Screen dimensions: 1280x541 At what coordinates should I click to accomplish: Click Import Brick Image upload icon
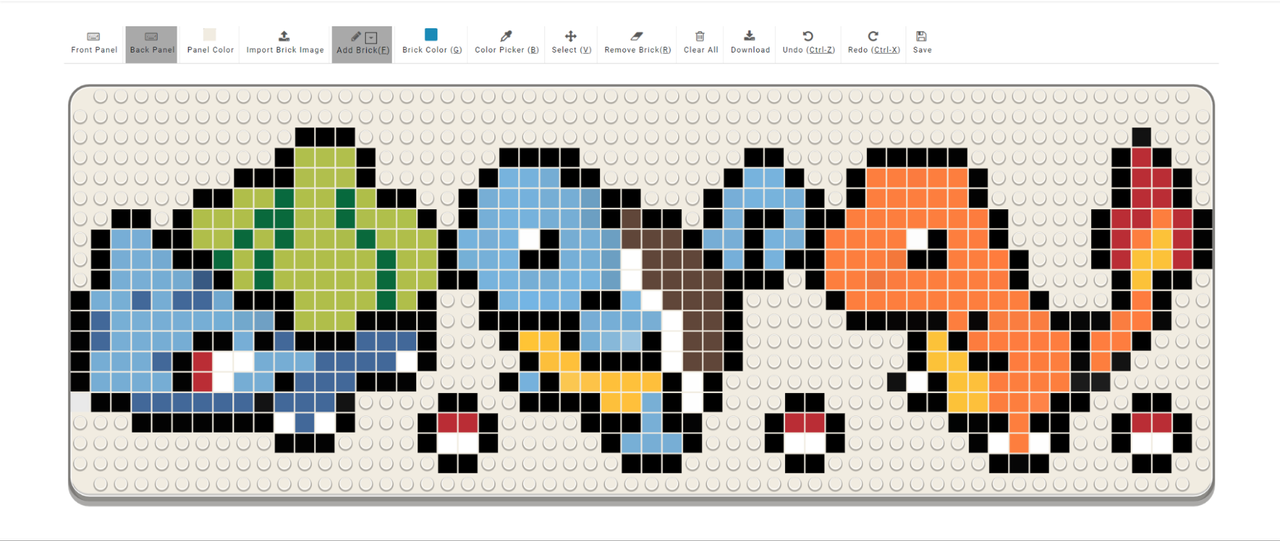[284, 36]
